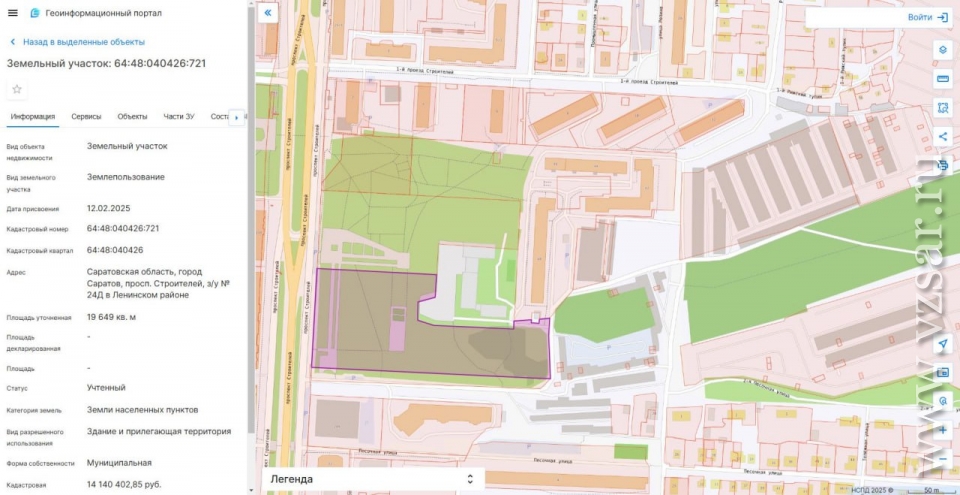The width and height of the screenshot is (960, 495).
Task: Share the current map view
Action: click(x=943, y=137)
